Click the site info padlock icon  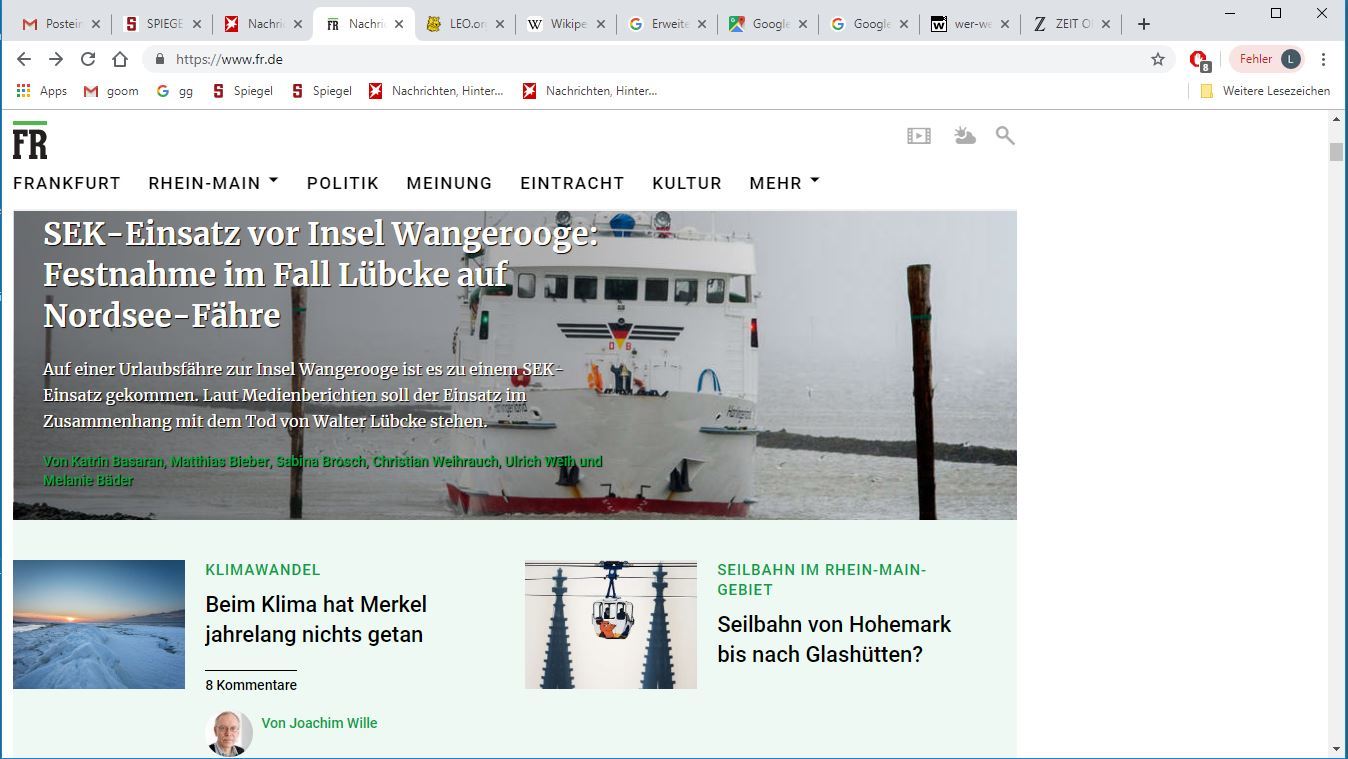159,59
